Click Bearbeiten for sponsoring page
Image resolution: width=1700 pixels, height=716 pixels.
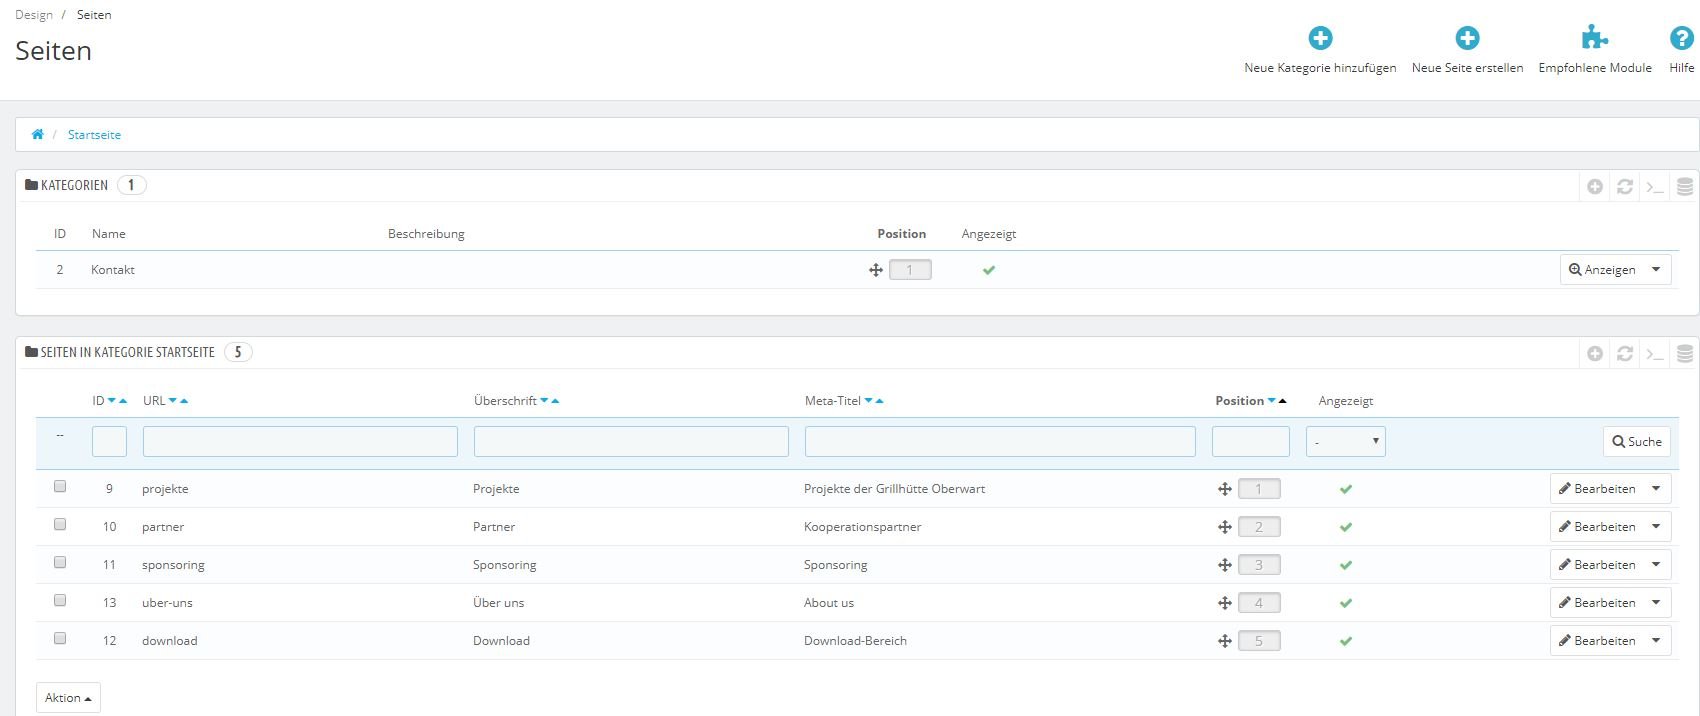coord(1597,565)
